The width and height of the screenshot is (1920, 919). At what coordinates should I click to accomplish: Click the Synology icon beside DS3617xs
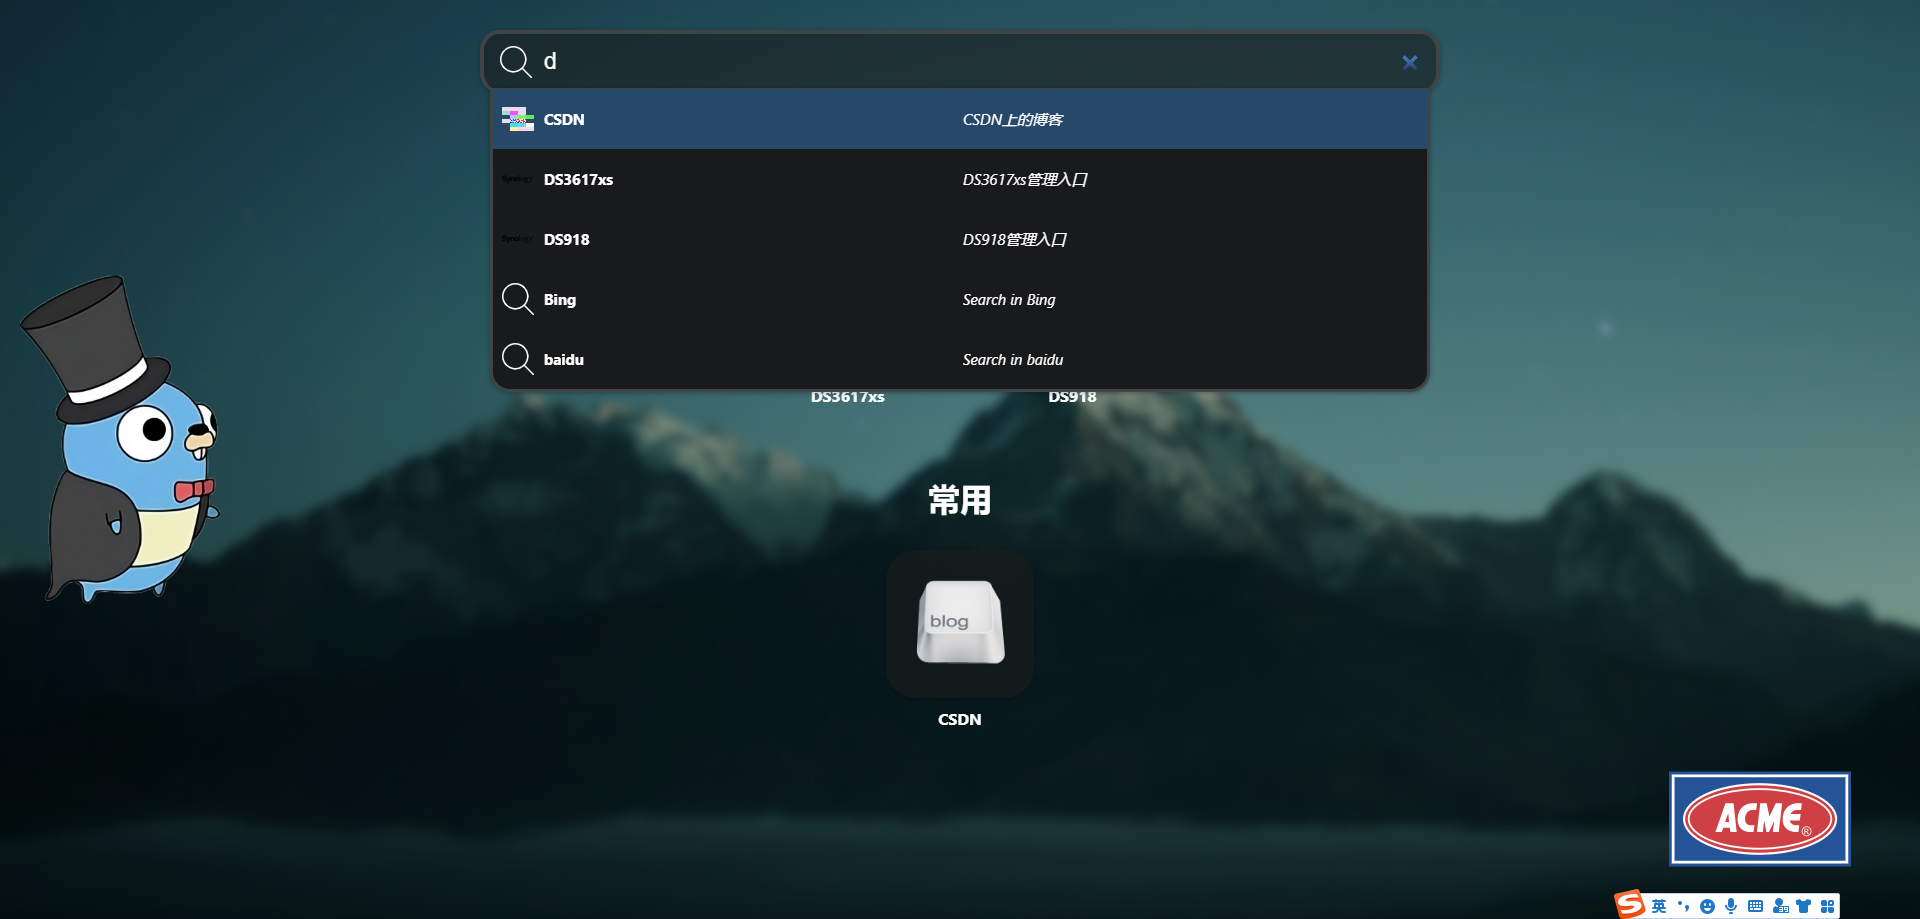(517, 179)
